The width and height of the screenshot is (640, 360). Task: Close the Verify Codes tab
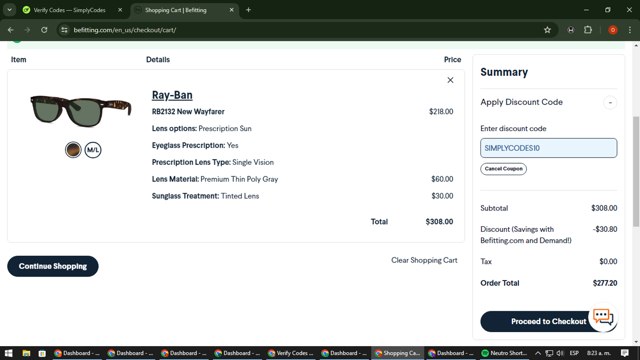pos(120,10)
